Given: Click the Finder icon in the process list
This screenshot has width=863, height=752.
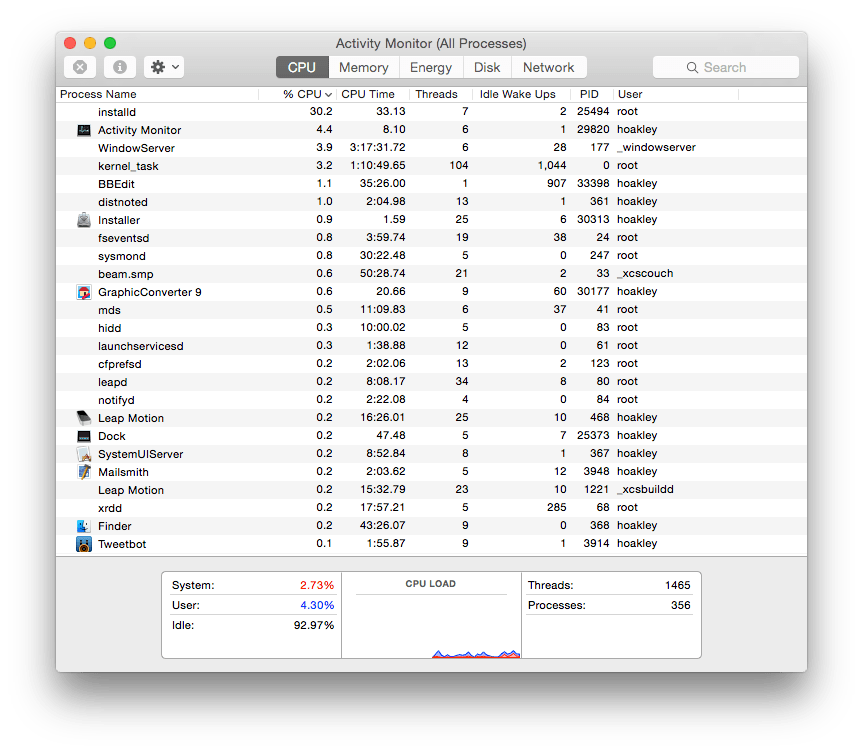Looking at the screenshot, I should point(82,525).
